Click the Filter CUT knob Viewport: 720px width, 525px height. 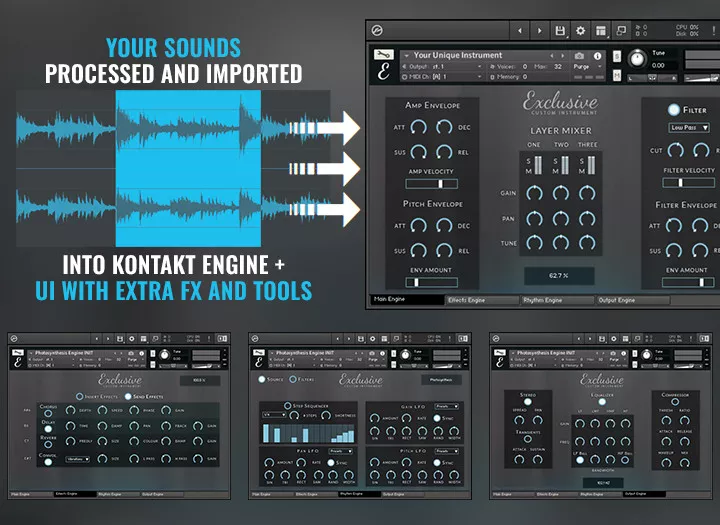(675, 150)
